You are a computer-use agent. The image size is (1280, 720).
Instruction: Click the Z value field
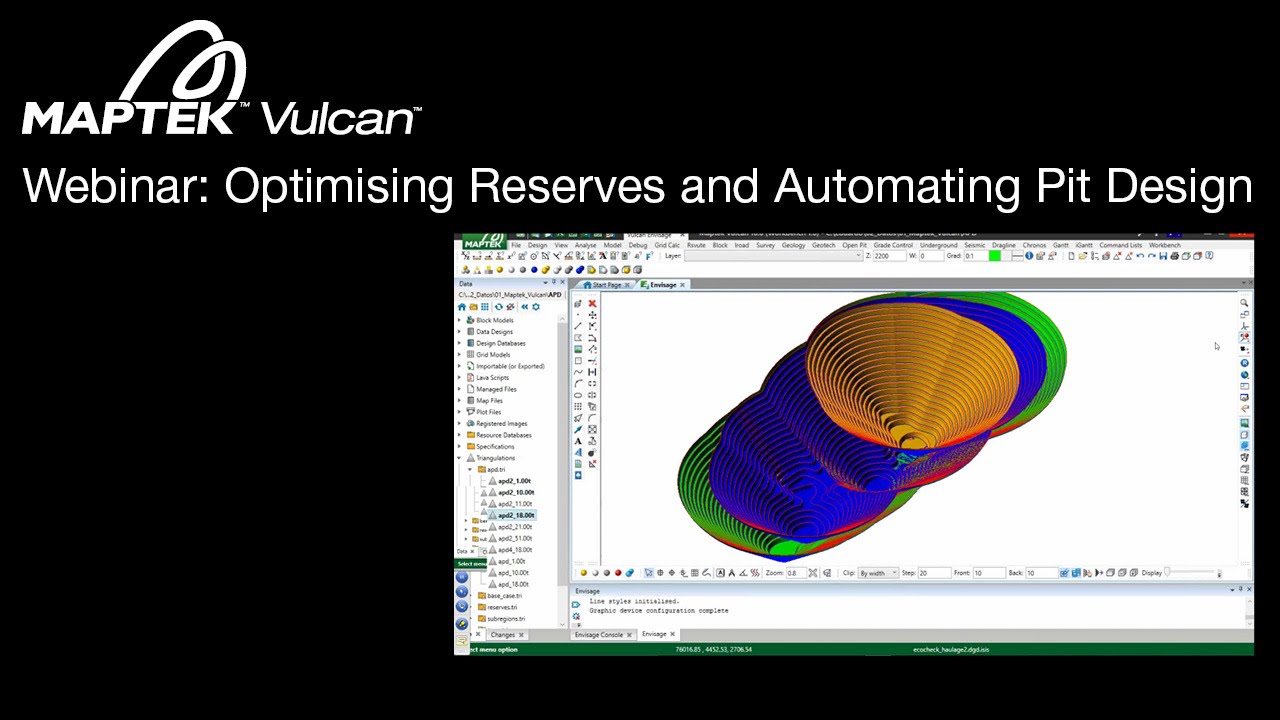890,256
